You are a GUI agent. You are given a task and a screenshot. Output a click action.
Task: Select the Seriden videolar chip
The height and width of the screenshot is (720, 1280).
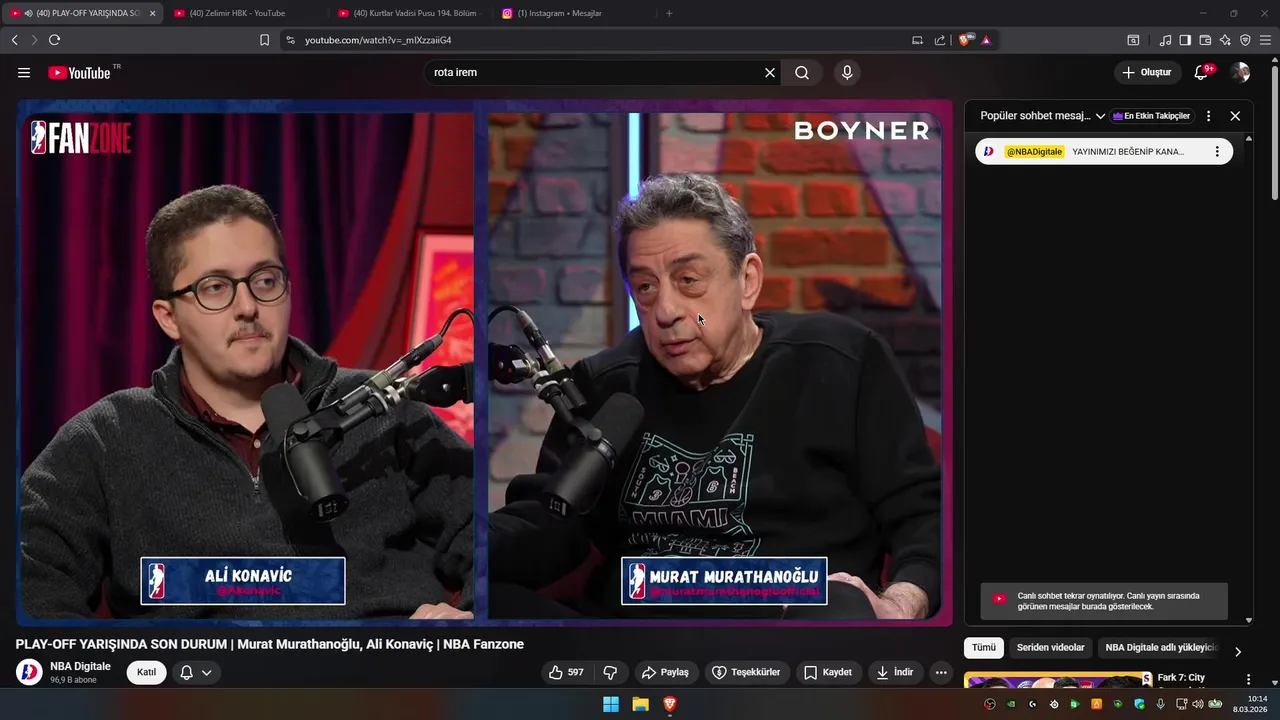point(1050,648)
